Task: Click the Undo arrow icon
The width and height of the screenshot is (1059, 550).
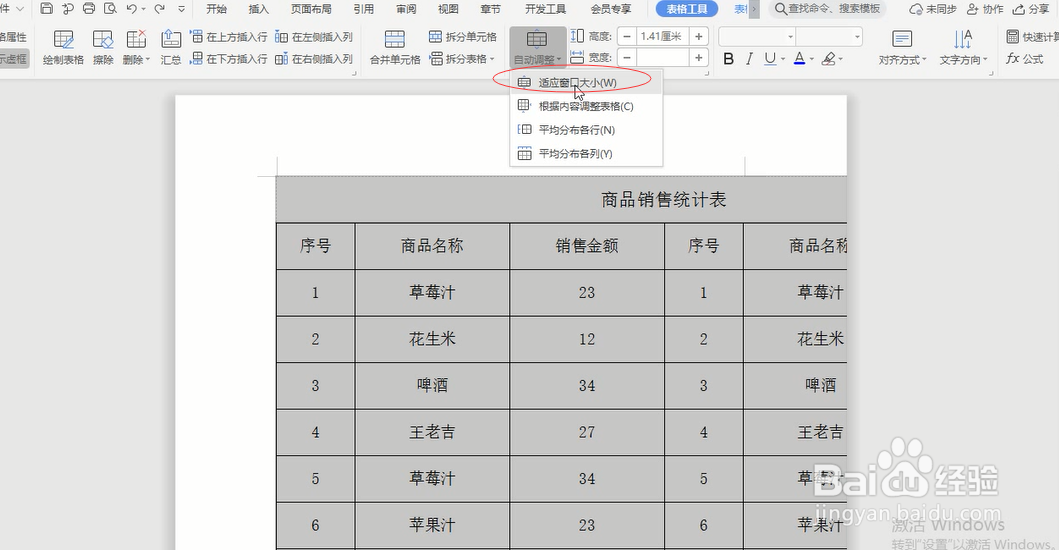Action: 132,9
